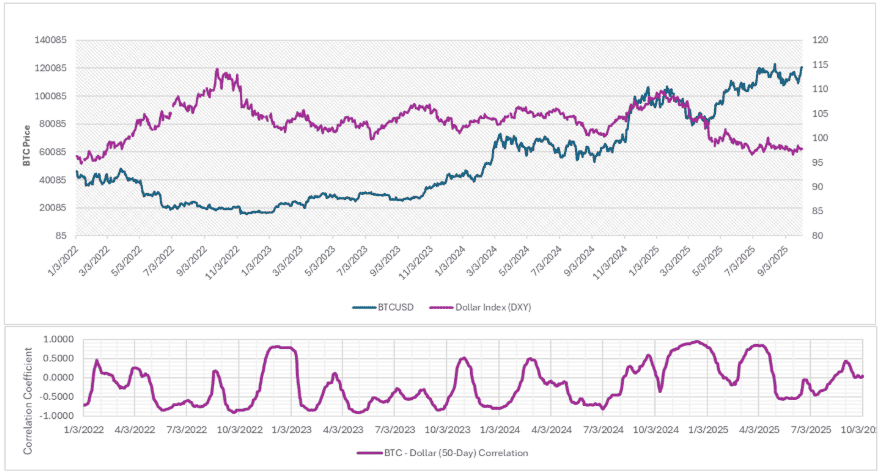Click the BTCUSD legend entry

(383, 307)
